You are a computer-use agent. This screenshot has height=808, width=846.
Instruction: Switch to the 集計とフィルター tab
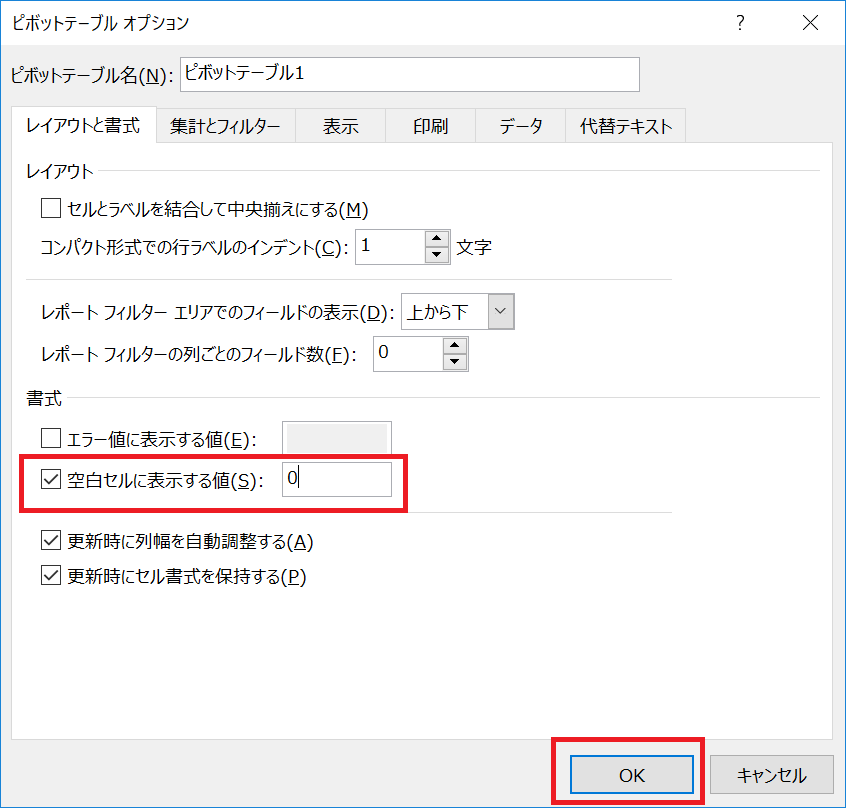226,126
